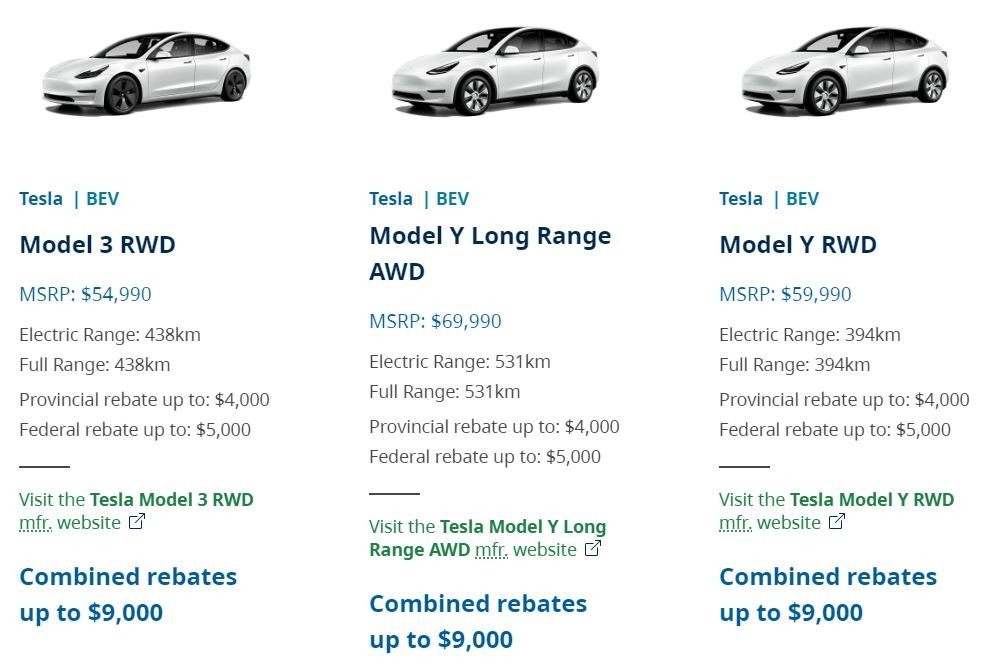Screen dimensions: 984x664
Task: Click the Model Y Long Range AWD heading
Action: (x=490, y=254)
